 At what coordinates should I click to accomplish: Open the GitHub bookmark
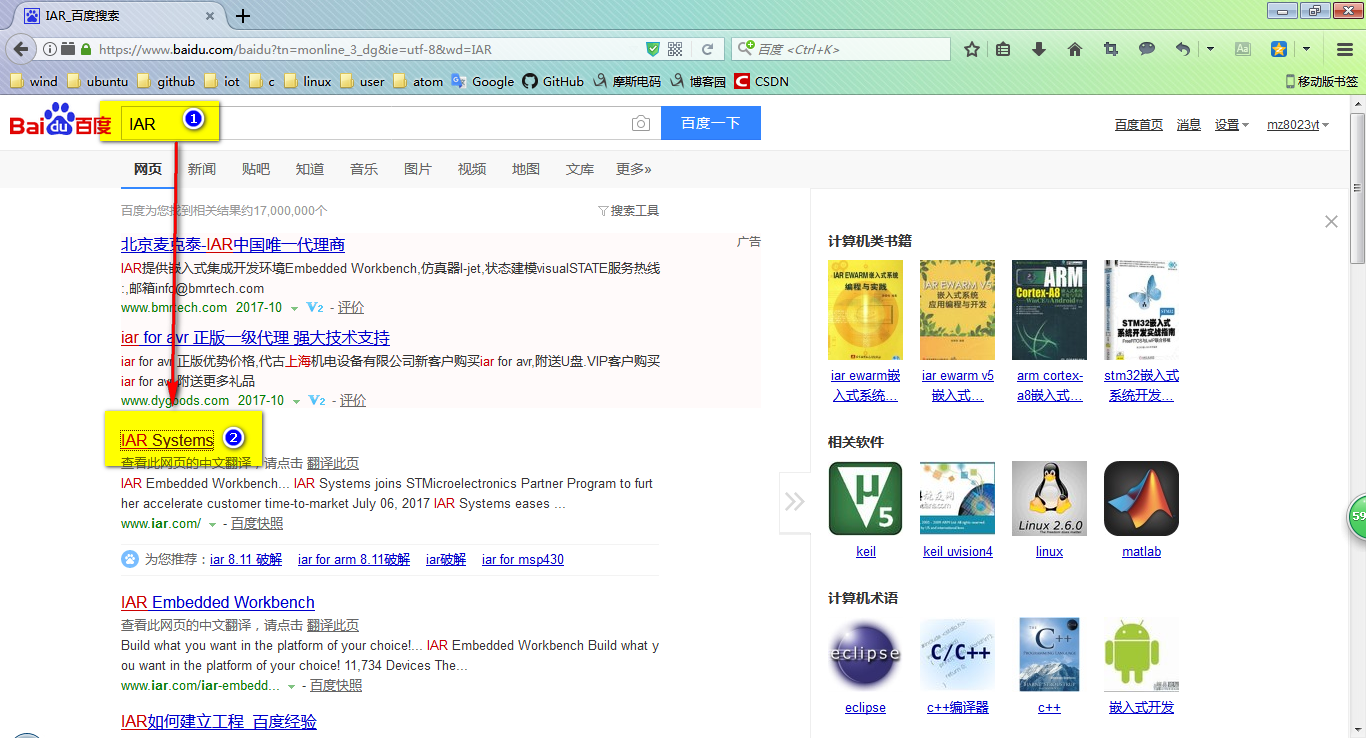tap(553, 81)
